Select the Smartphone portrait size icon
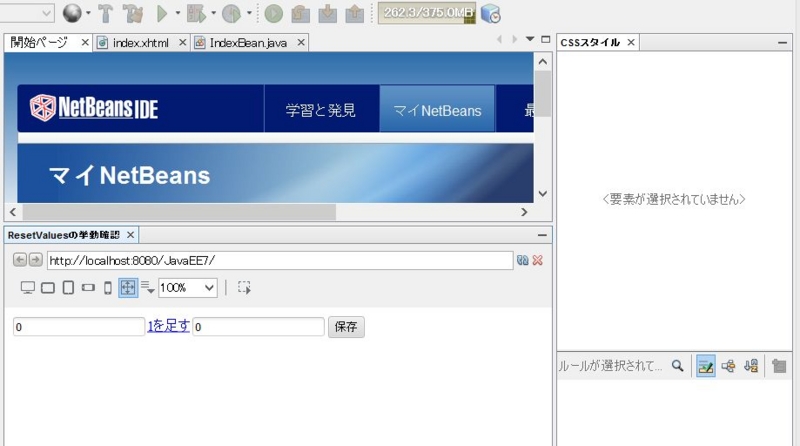This screenshot has height=446, width=800. coord(108,288)
